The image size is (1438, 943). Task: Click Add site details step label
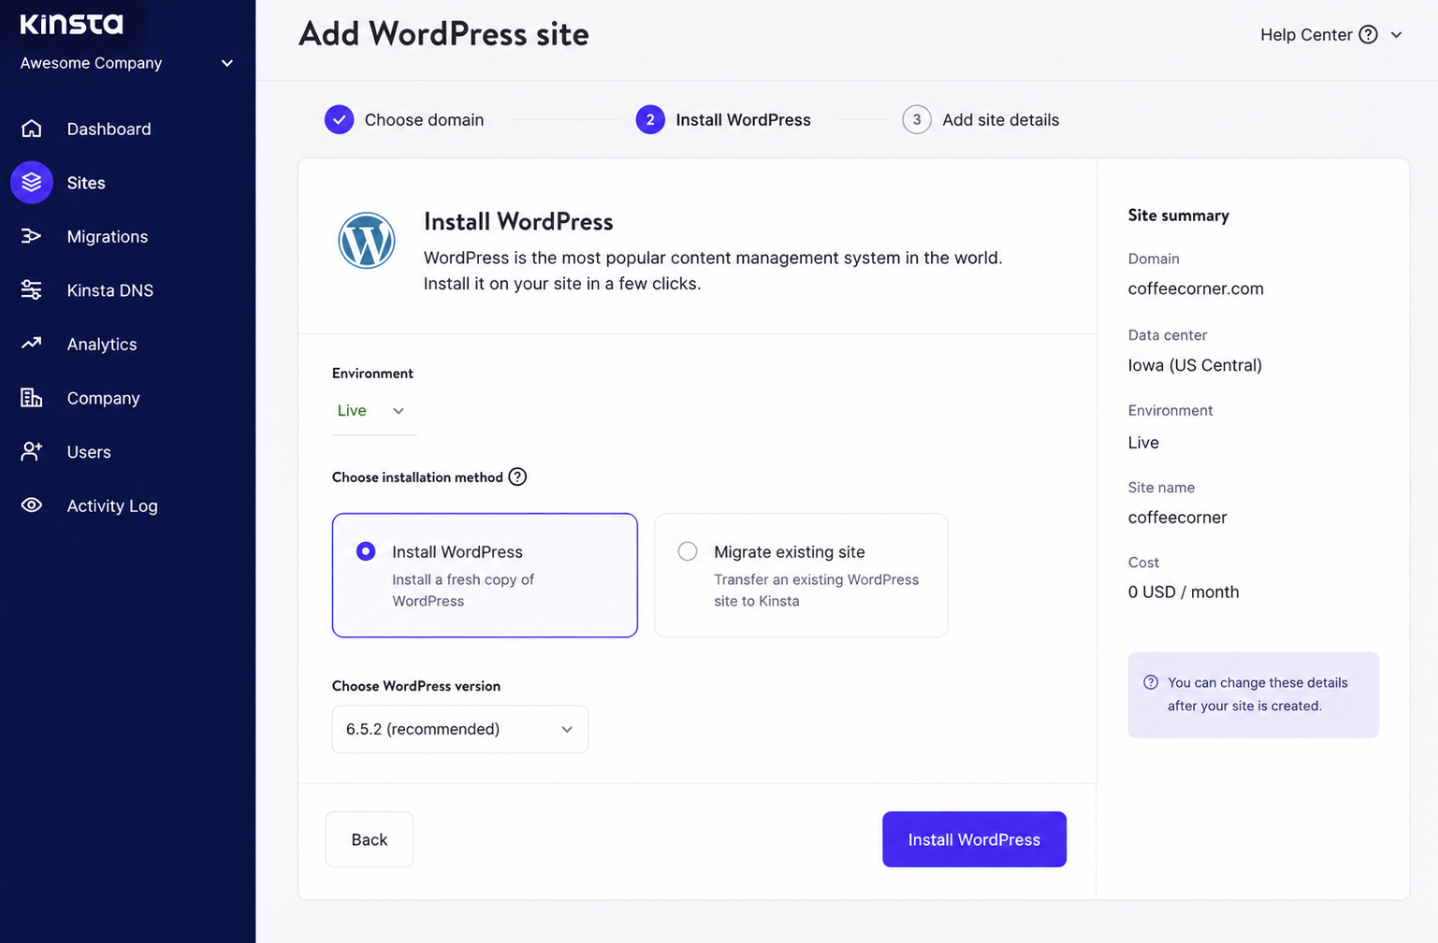(1000, 120)
